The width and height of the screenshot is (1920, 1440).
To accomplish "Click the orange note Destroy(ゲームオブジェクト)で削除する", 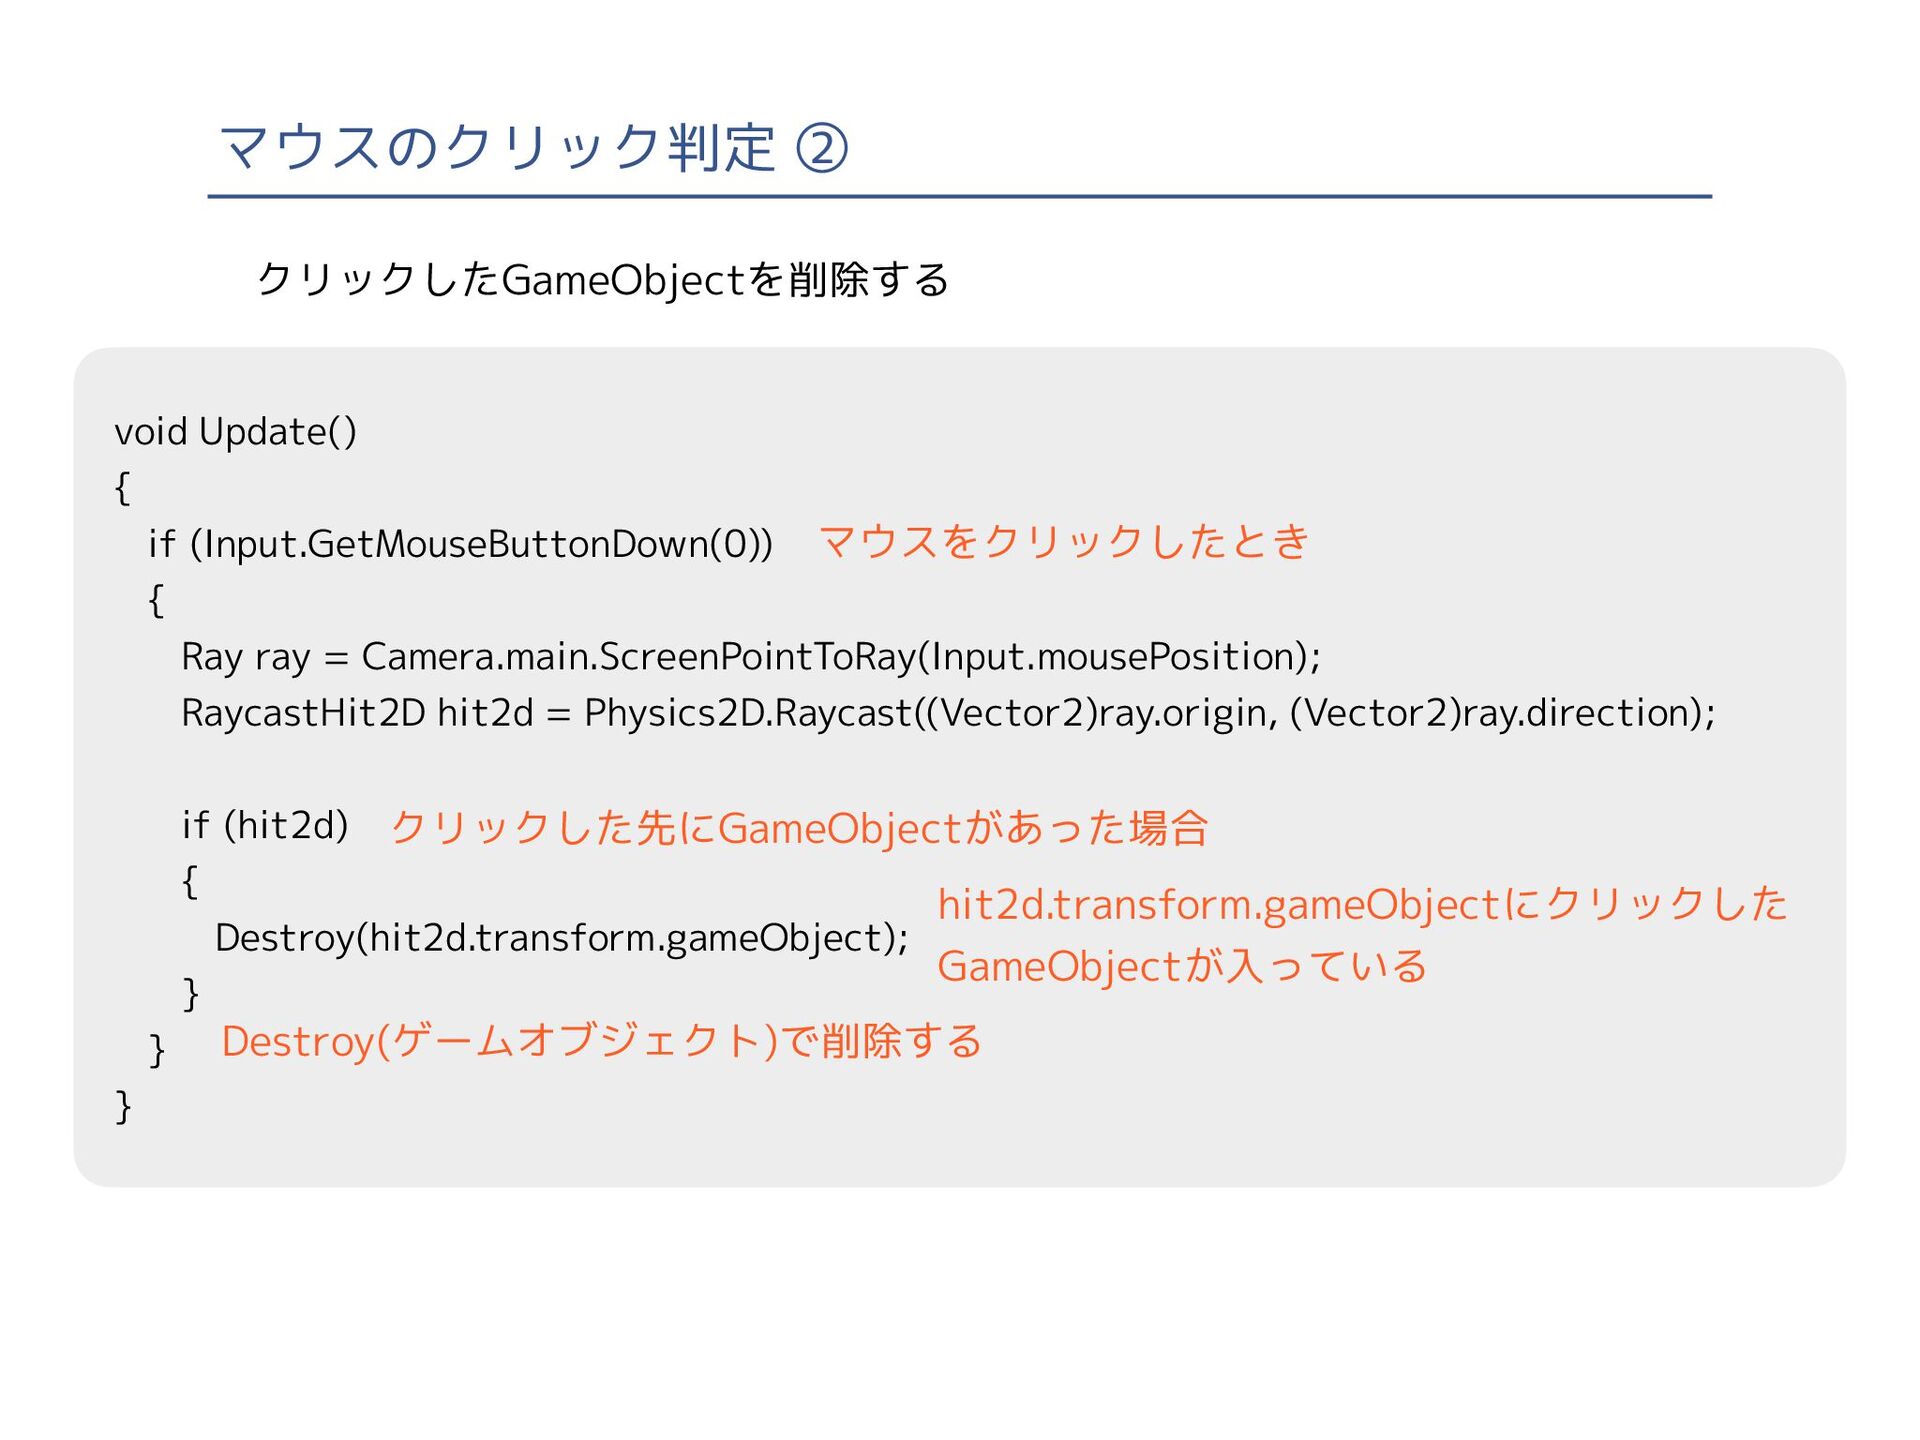I will (x=601, y=1042).
